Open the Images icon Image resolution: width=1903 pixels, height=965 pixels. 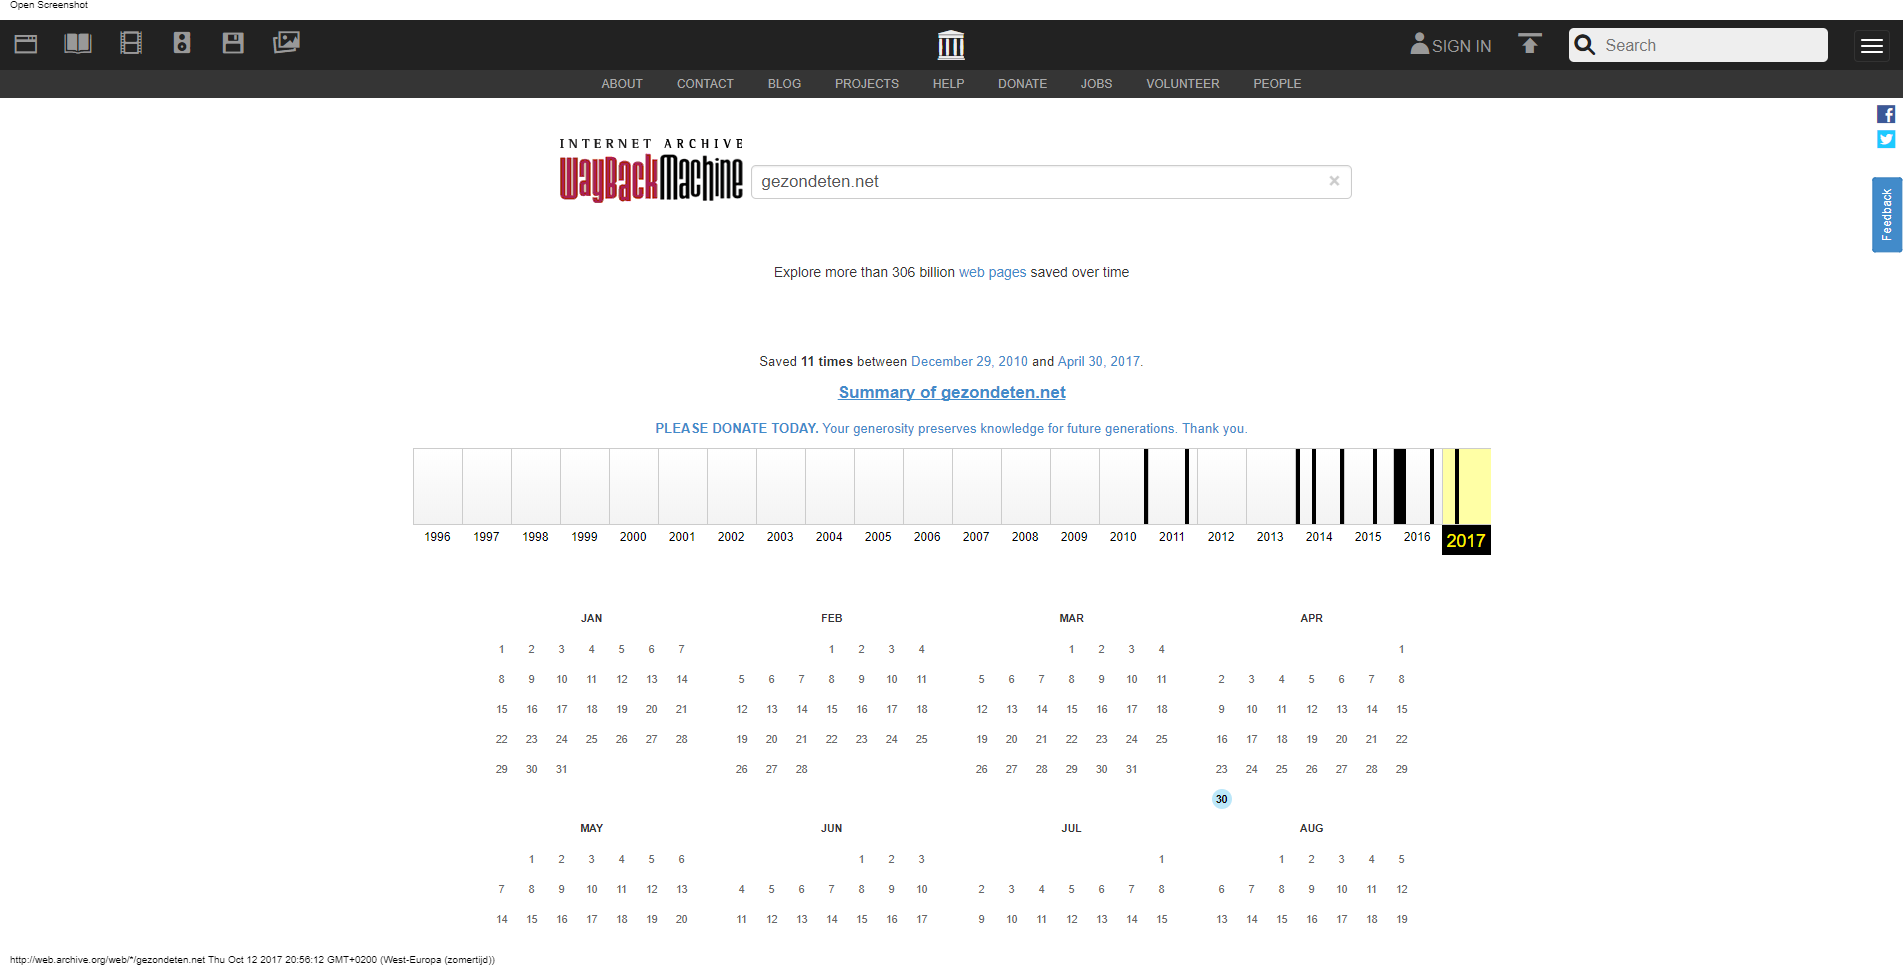pos(286,43)
